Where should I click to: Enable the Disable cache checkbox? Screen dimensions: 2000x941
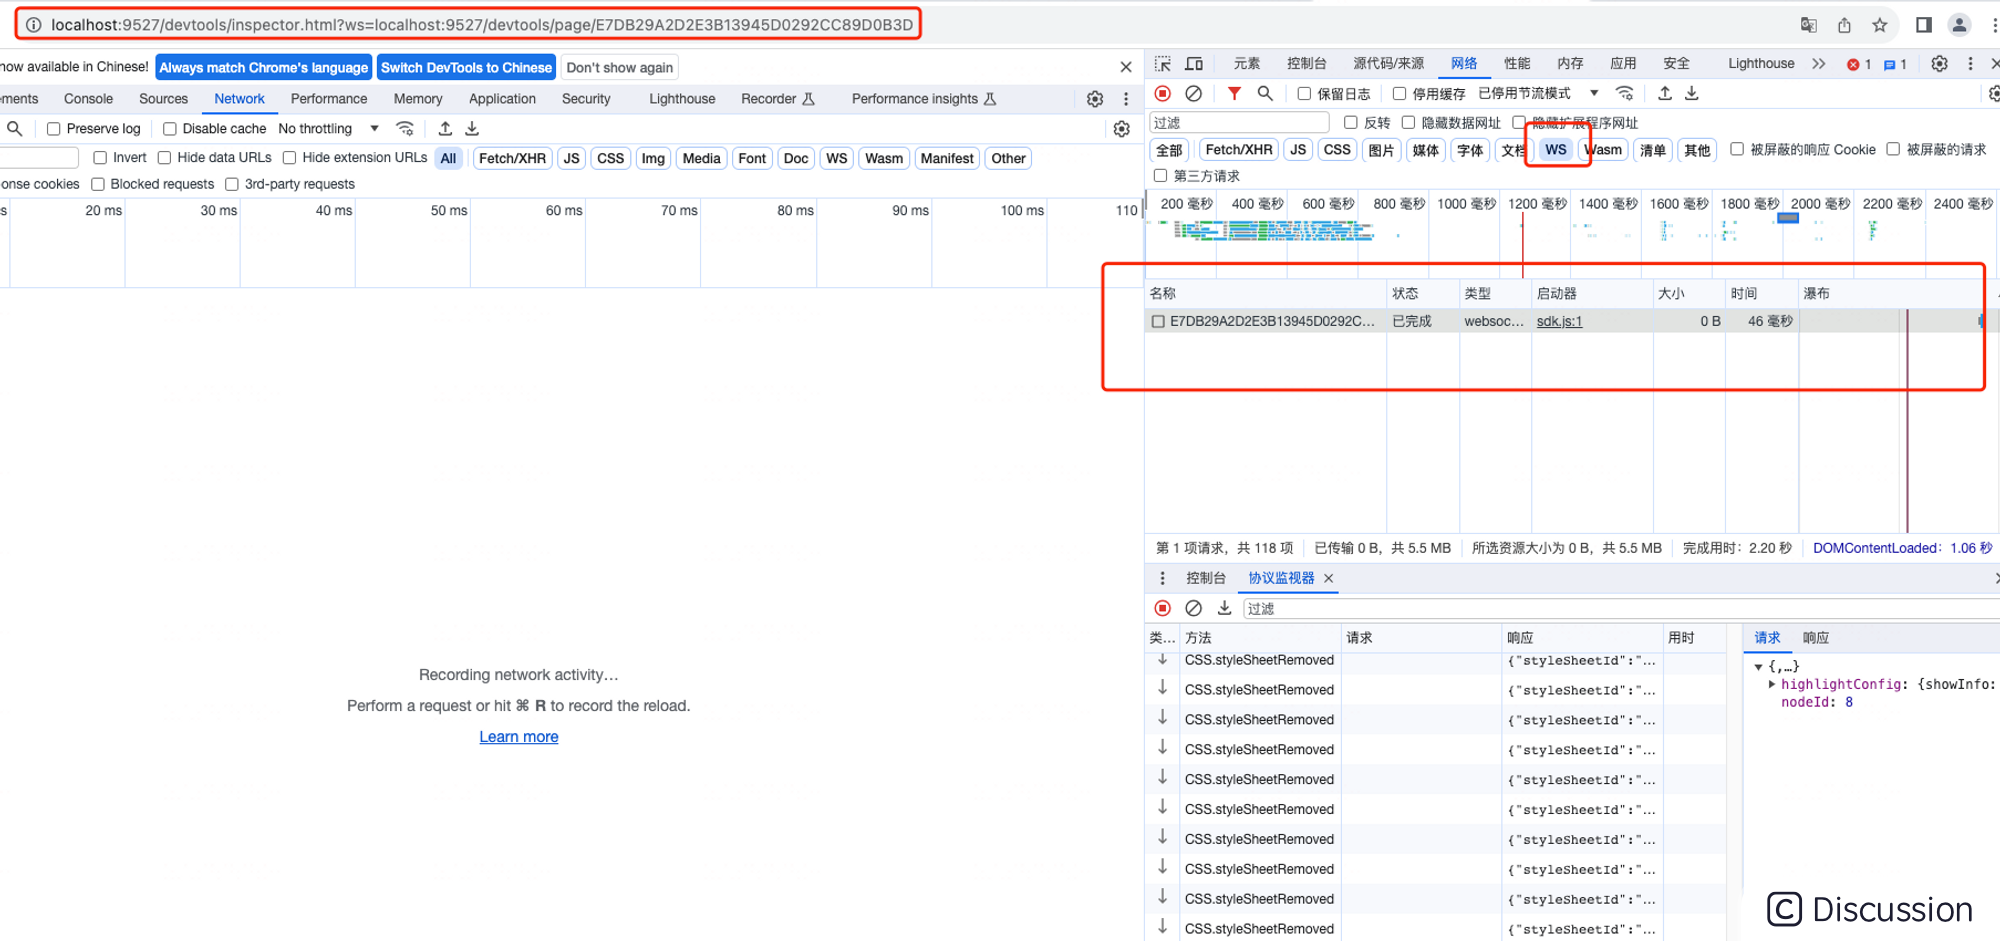(170, 129)
